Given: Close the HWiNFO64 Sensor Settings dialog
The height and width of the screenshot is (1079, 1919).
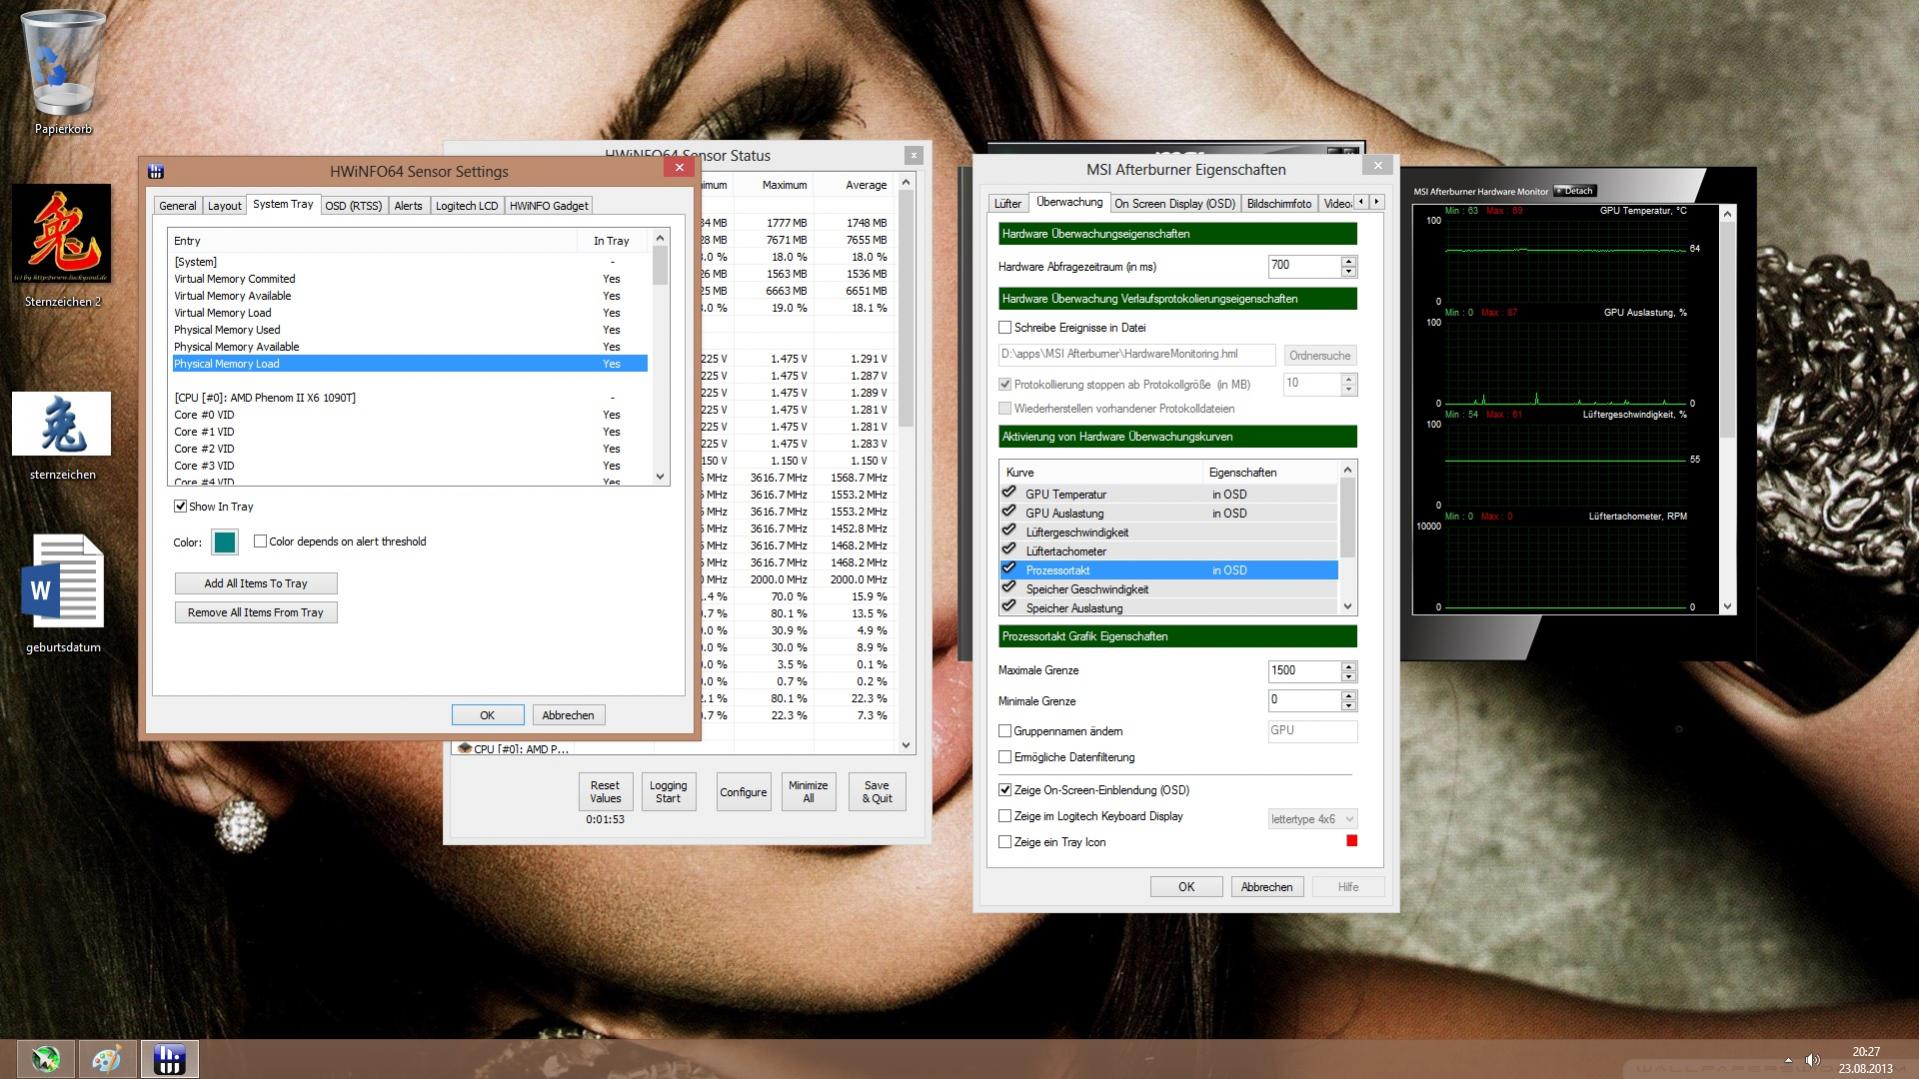Looking at the screenshot, I should click(x=679, y=167).
